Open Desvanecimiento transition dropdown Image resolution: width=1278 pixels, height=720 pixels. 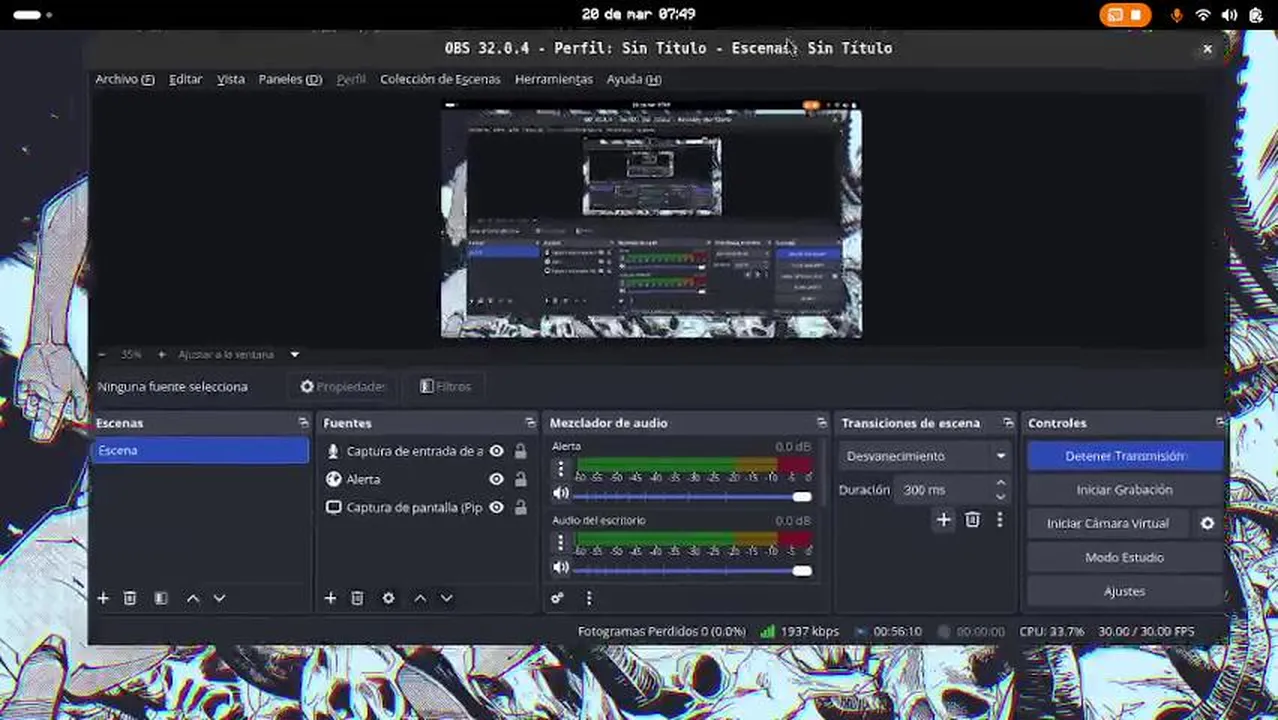(925, 456)
